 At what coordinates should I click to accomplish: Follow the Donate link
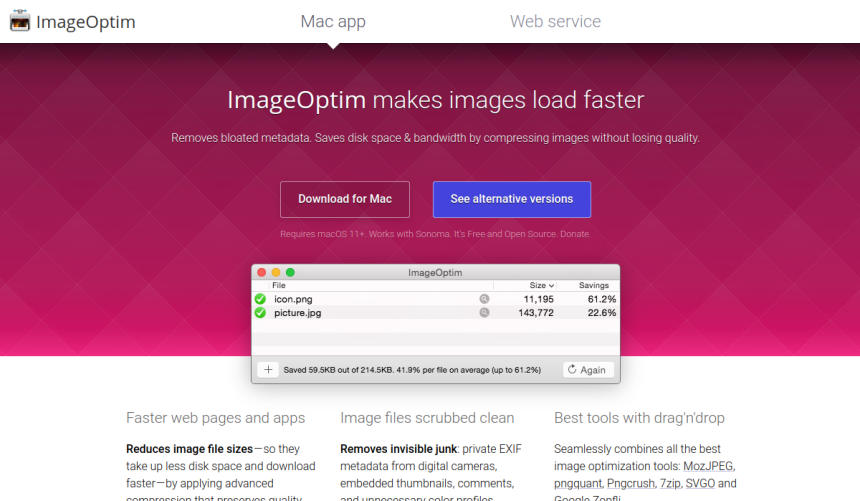pos(574,234)
